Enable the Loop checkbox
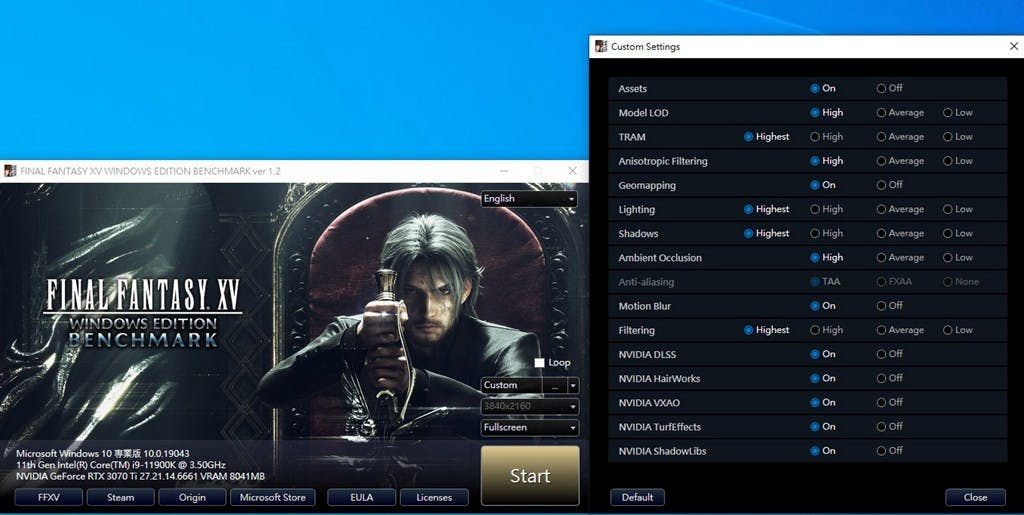Screen dimensions: 1024x515 [x=539, y=362]
